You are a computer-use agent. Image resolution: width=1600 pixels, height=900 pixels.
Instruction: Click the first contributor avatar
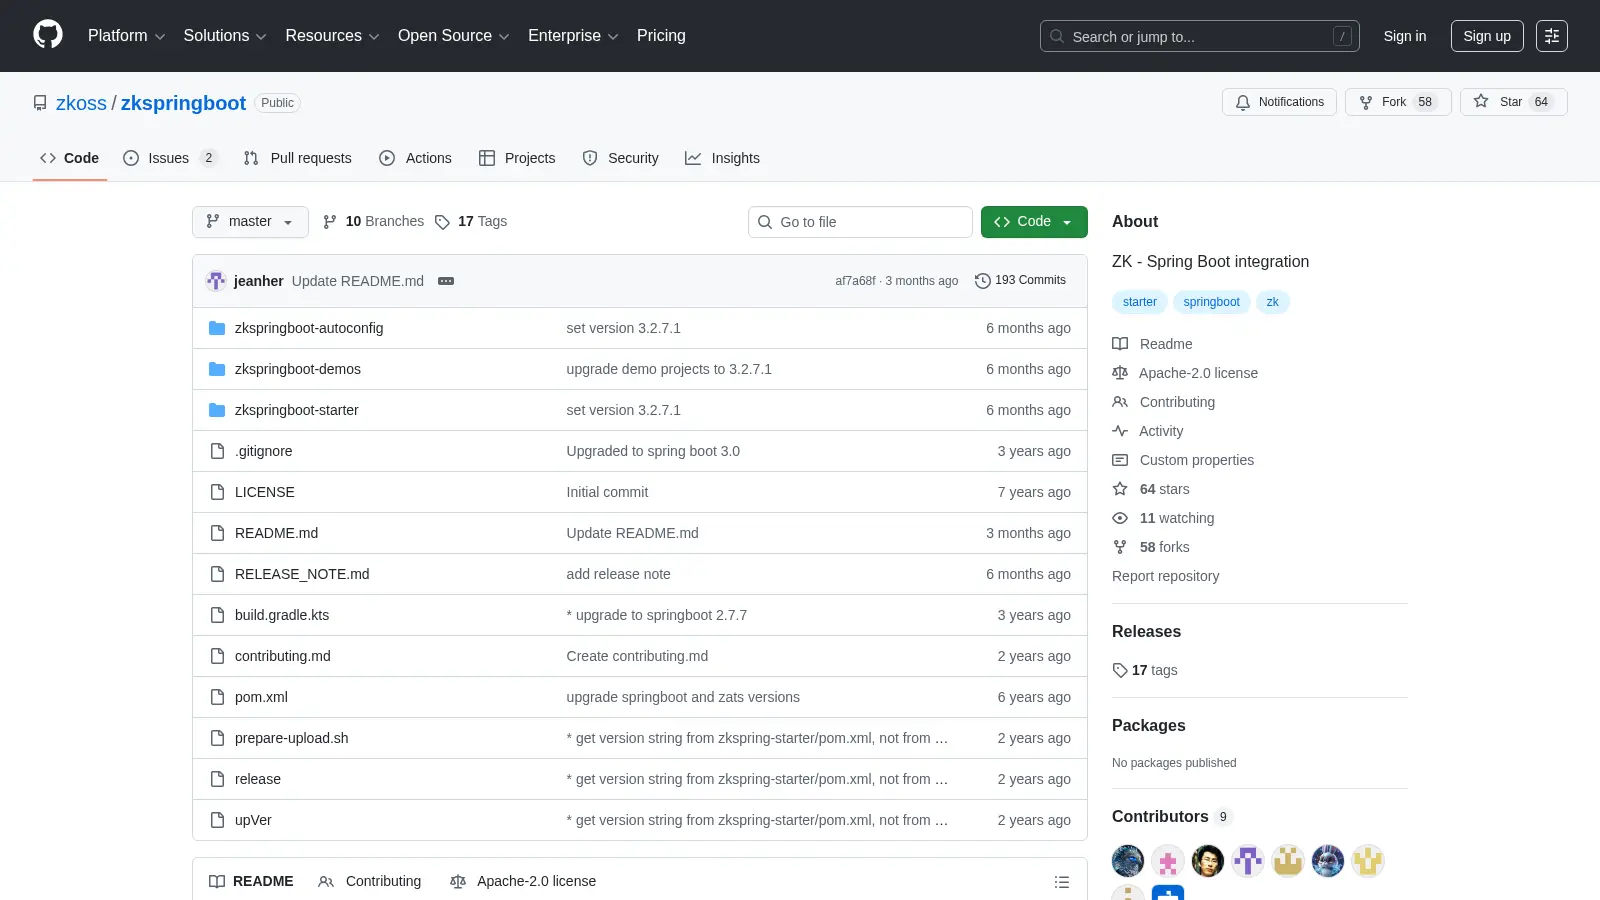pos(1128,861)
